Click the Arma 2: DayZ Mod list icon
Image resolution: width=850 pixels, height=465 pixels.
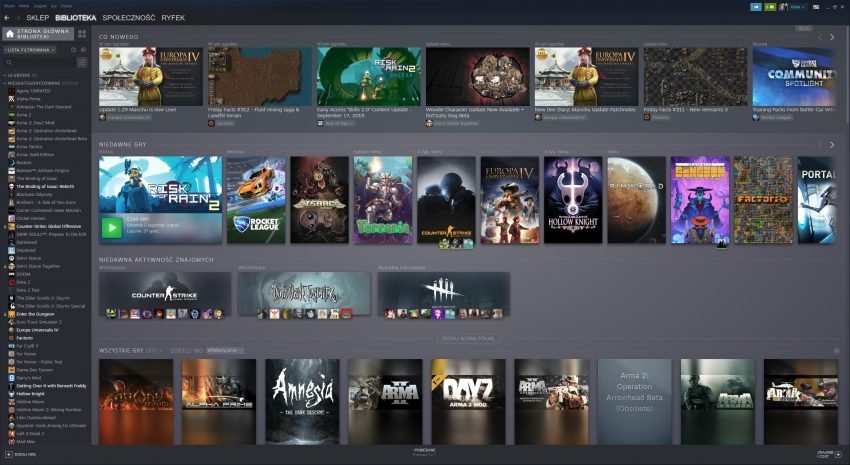pyautogui.click(x=11, y=123)
